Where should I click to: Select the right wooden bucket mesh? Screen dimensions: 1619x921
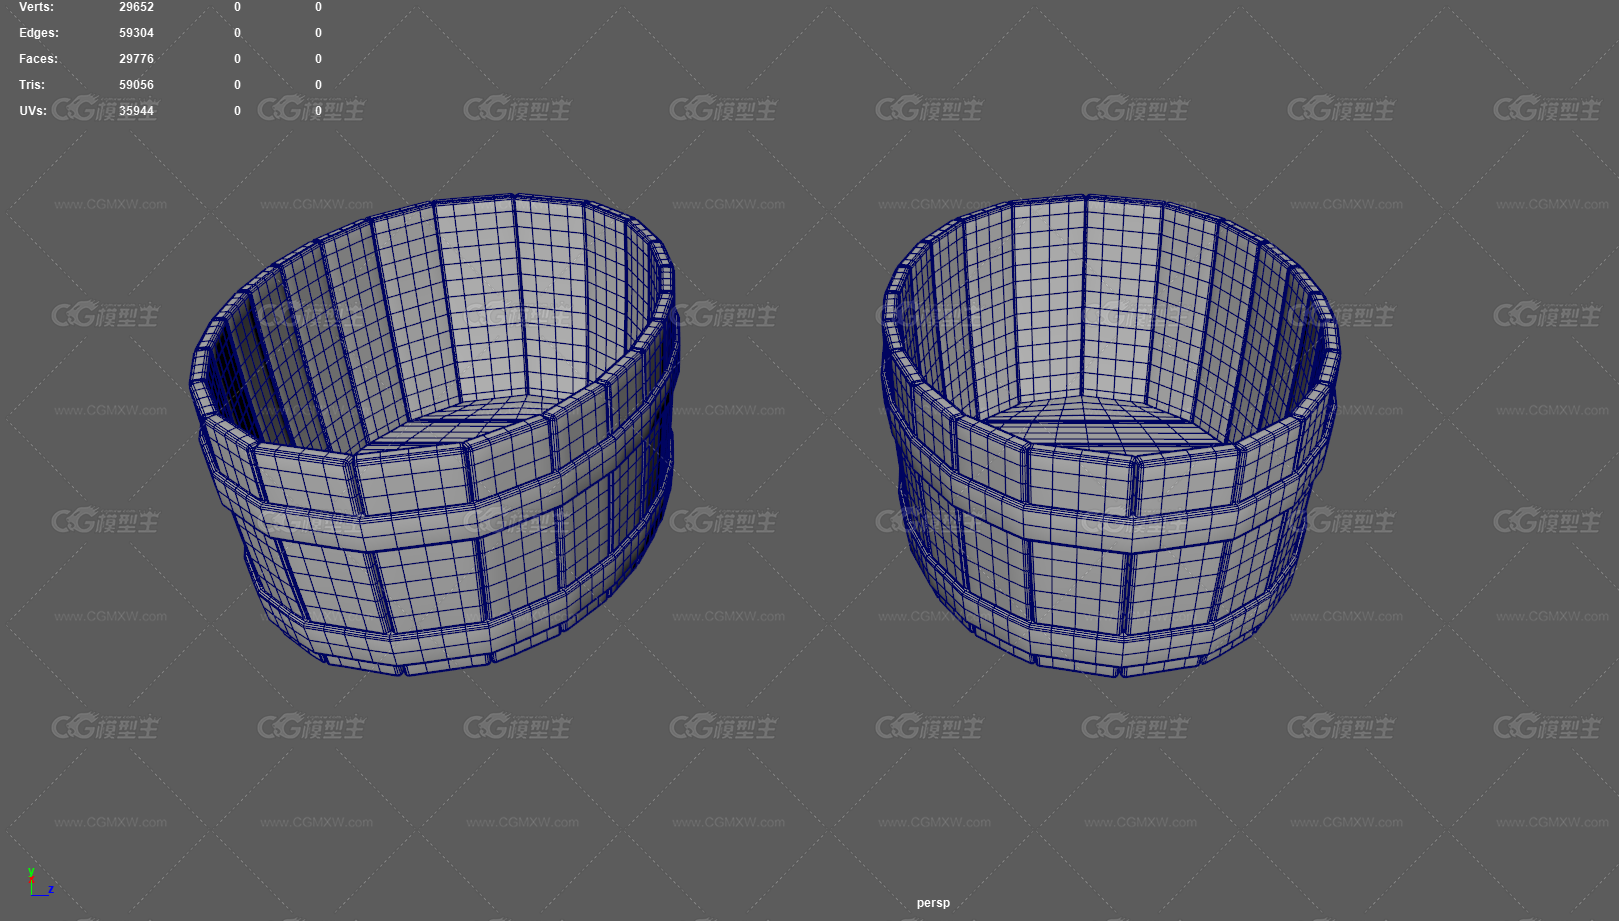pos(1110,435)
